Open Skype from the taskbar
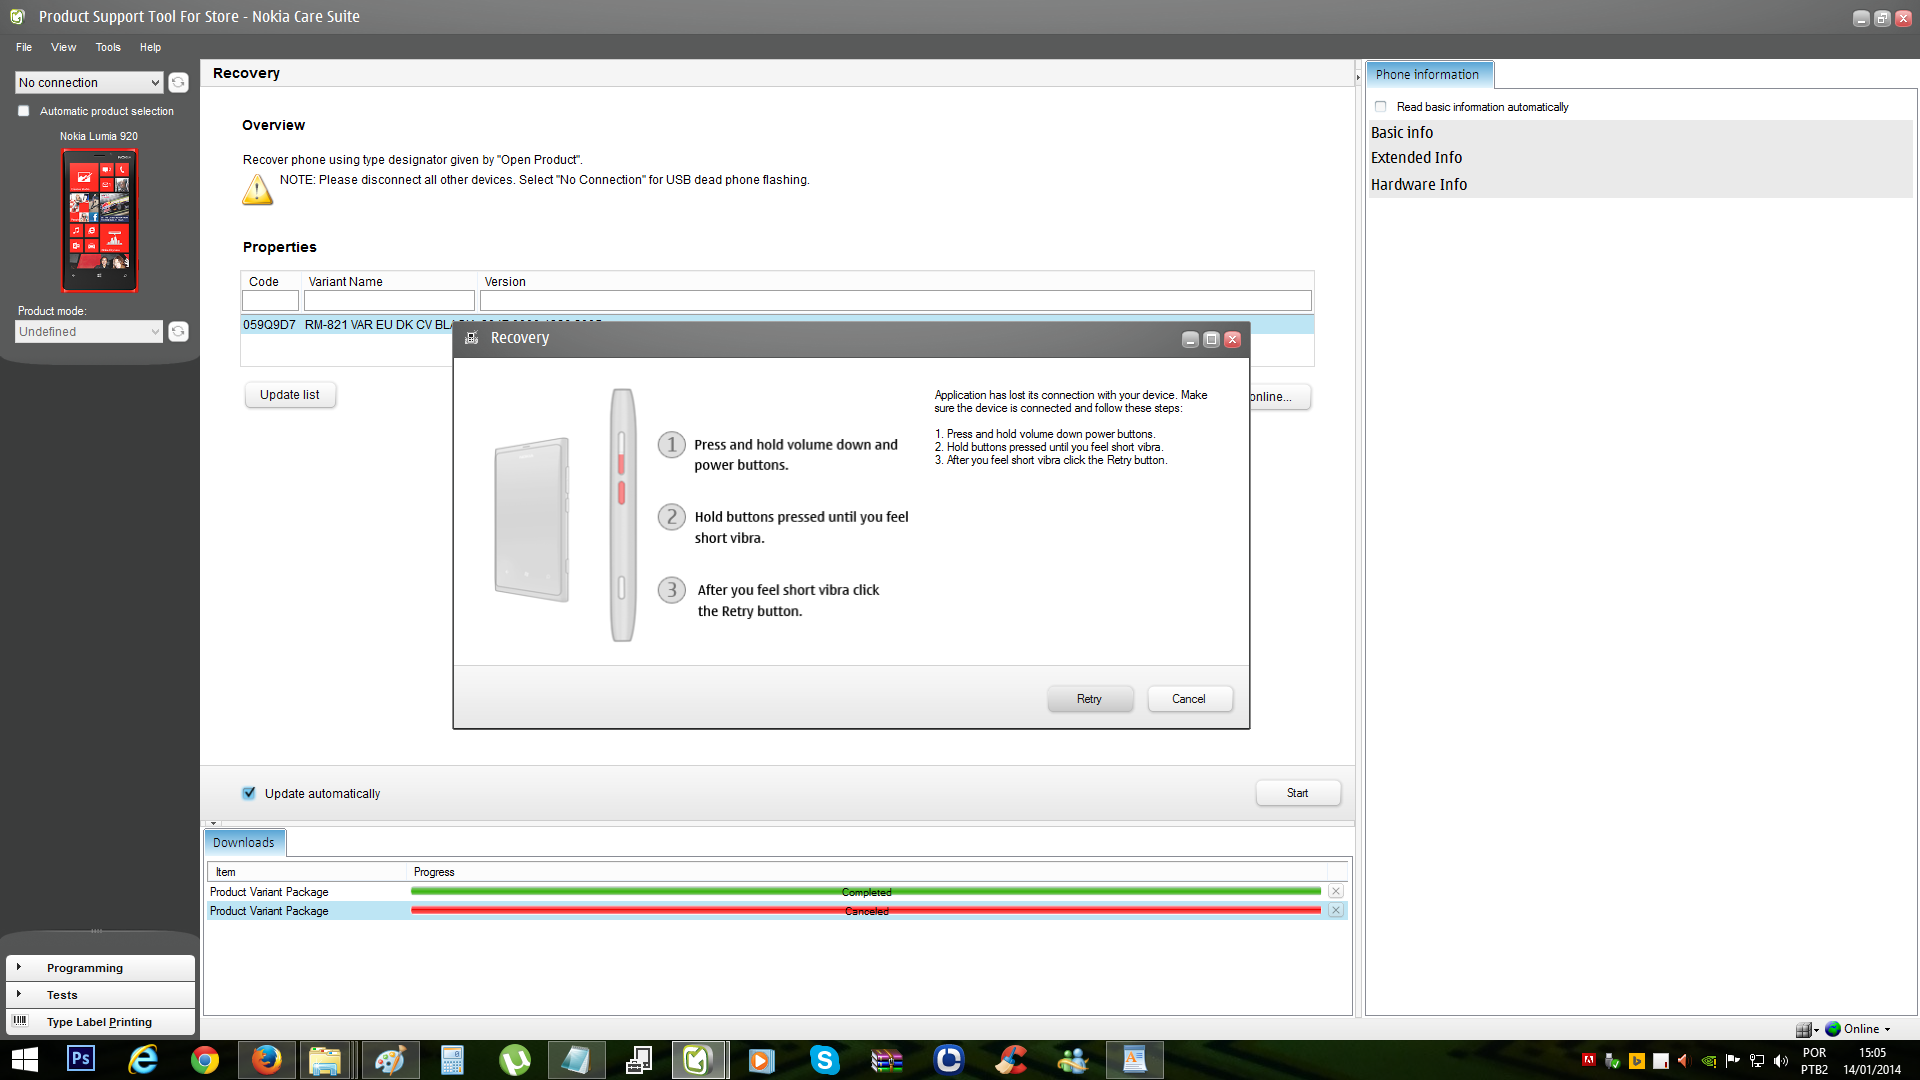 tap(824, 1059)
